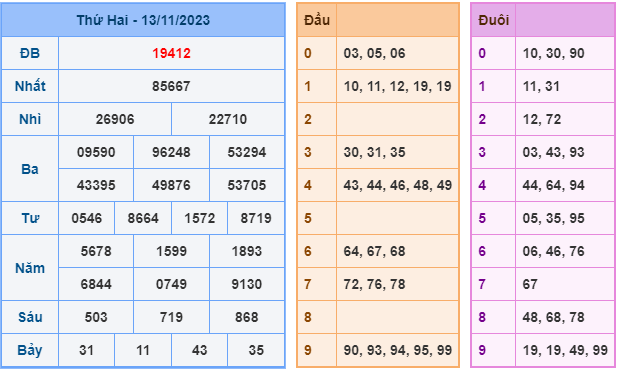Image resolution: width=617 pixels, height=369 pixels.
Task: Click the Nhất row label
Action: (30, 86)
